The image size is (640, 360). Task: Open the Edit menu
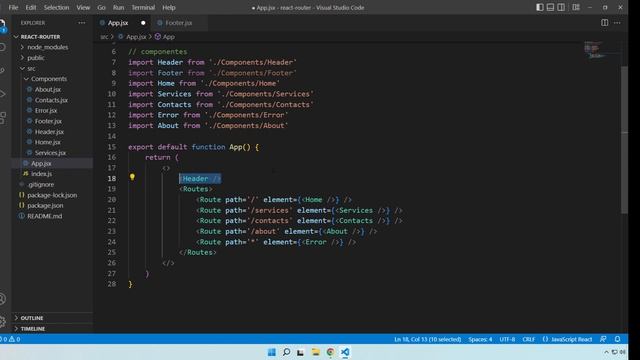coord(31,7)
